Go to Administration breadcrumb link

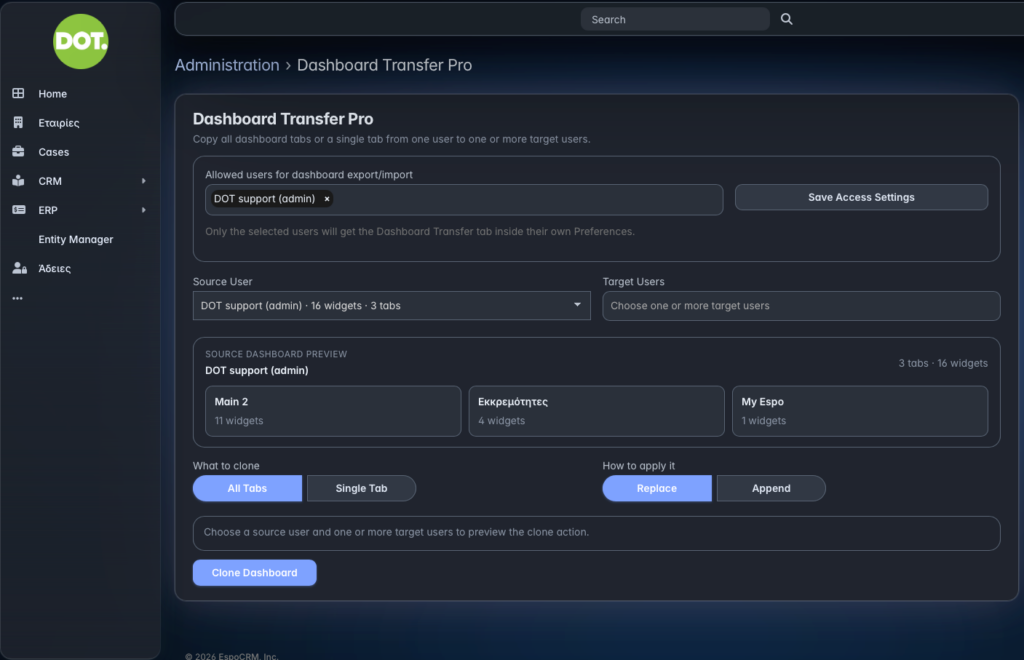click(x=227, y=65)
